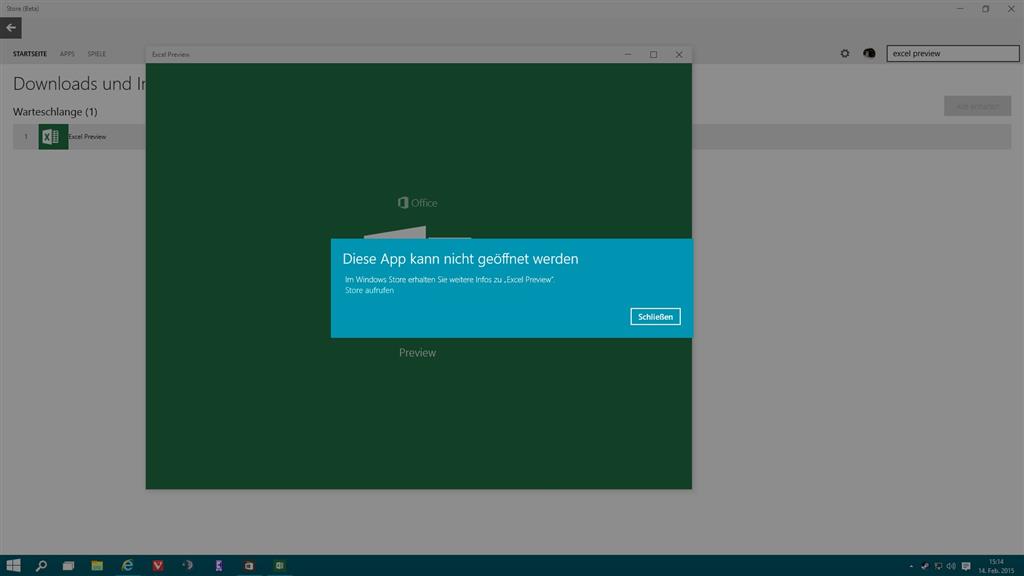Go back with the Store back arrow
1024x576 pixels.
(11, 28)
